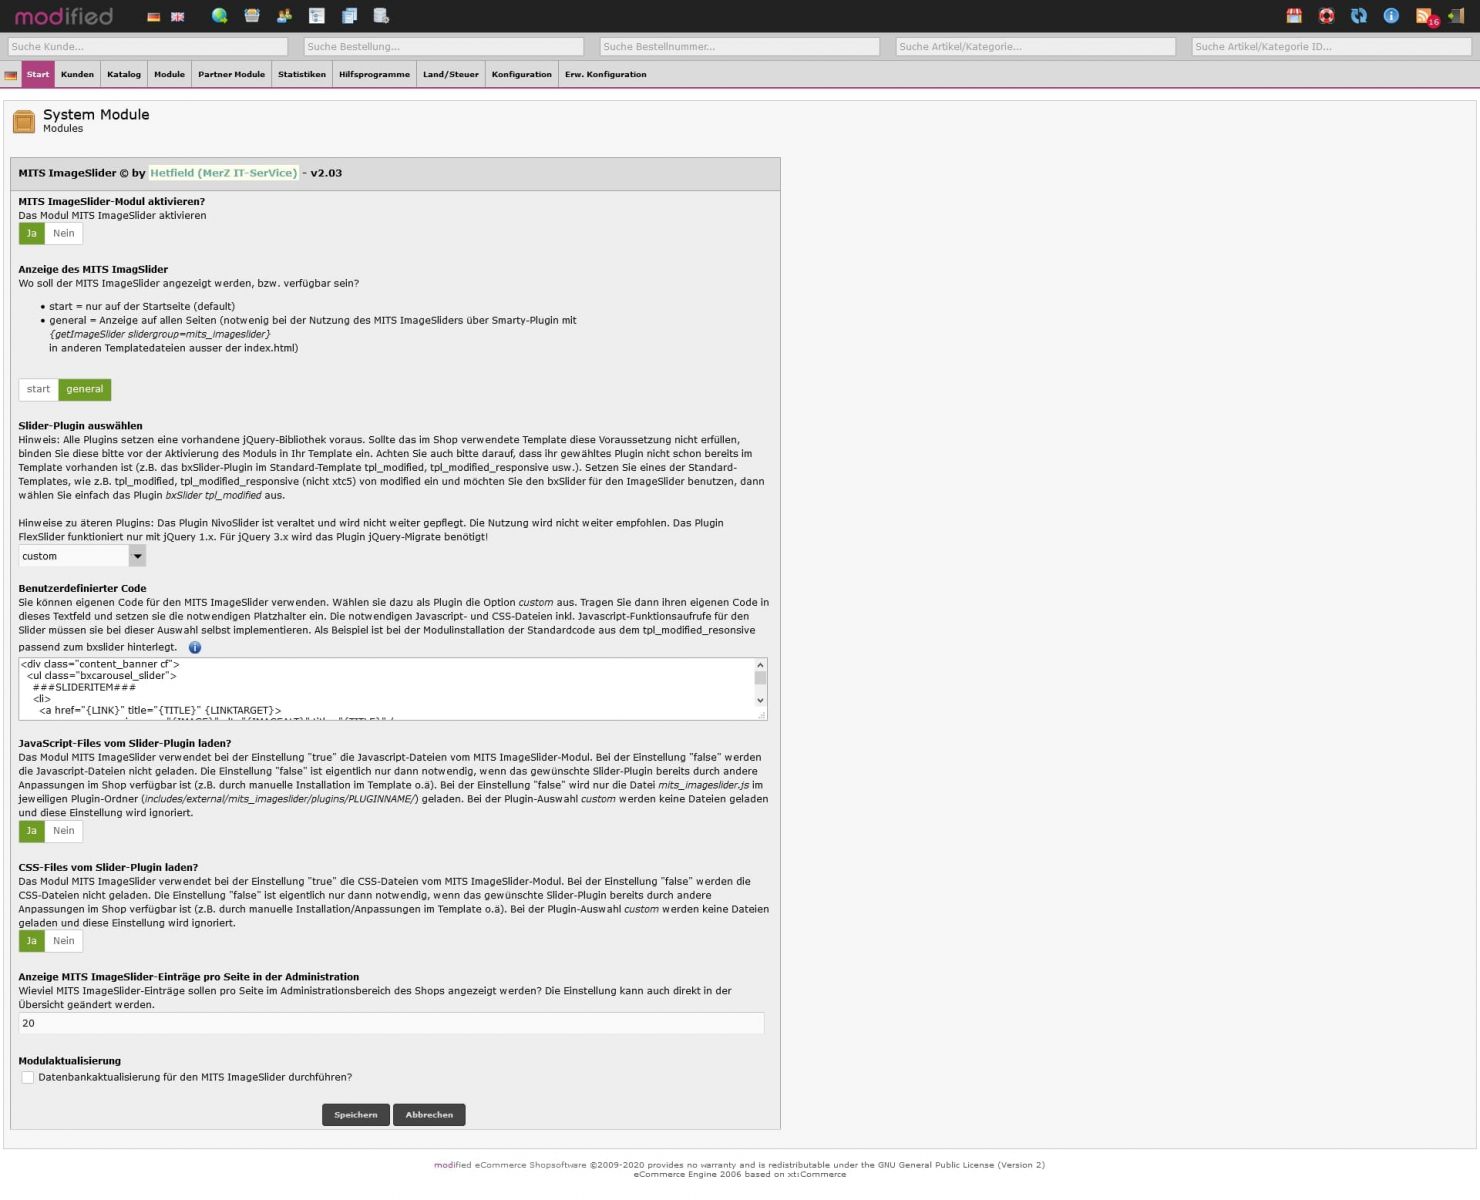This screenshot has height=1200, width=1480.
Task: Open the Kunden menu
Action: coord(77,75)
